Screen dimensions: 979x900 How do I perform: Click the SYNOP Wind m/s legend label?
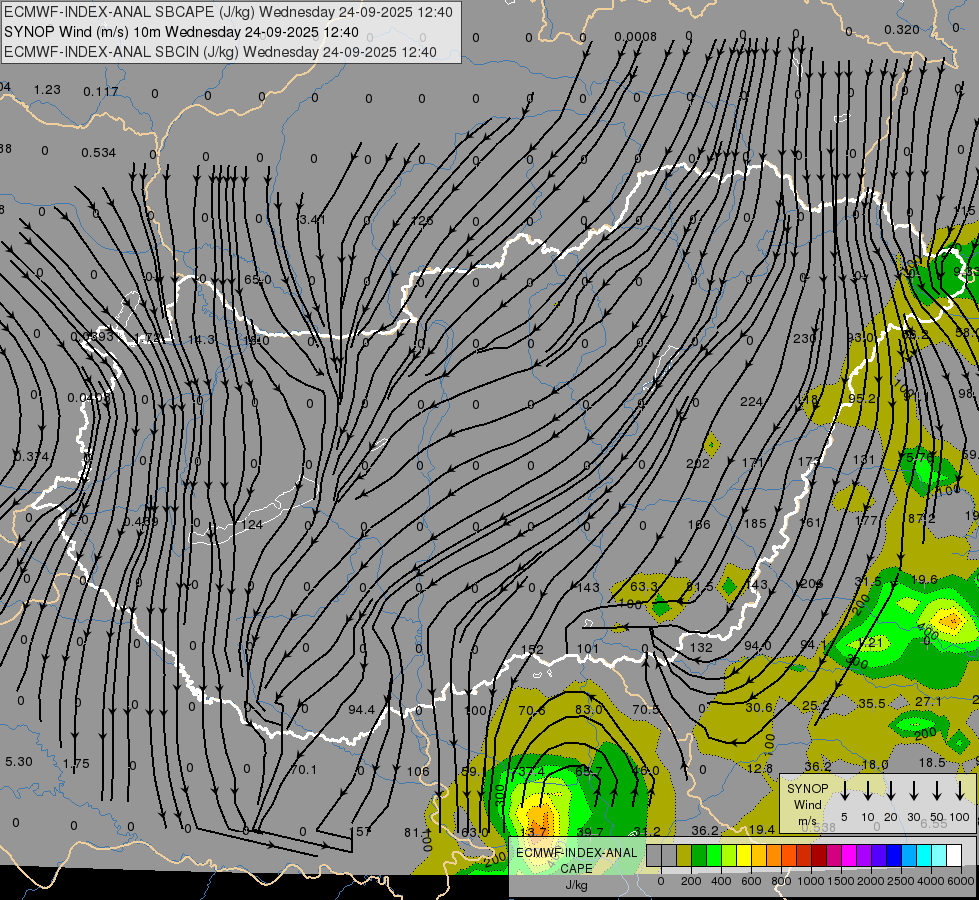coord(807,804)
